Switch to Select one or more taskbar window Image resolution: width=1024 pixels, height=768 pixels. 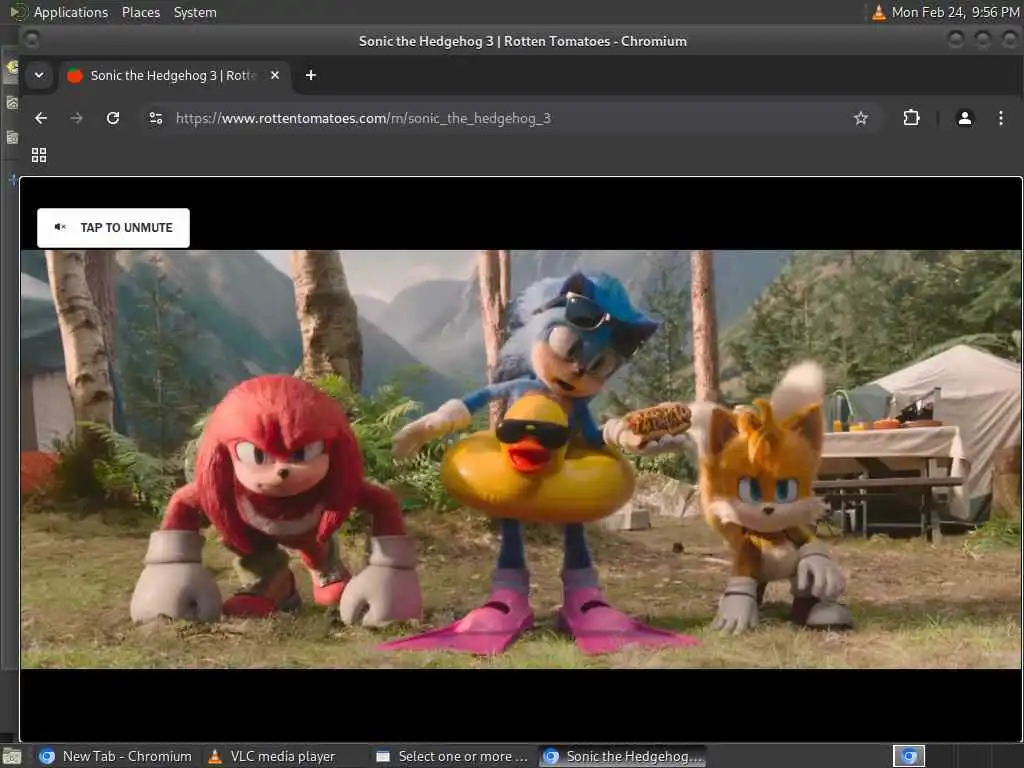coord(453,756)
